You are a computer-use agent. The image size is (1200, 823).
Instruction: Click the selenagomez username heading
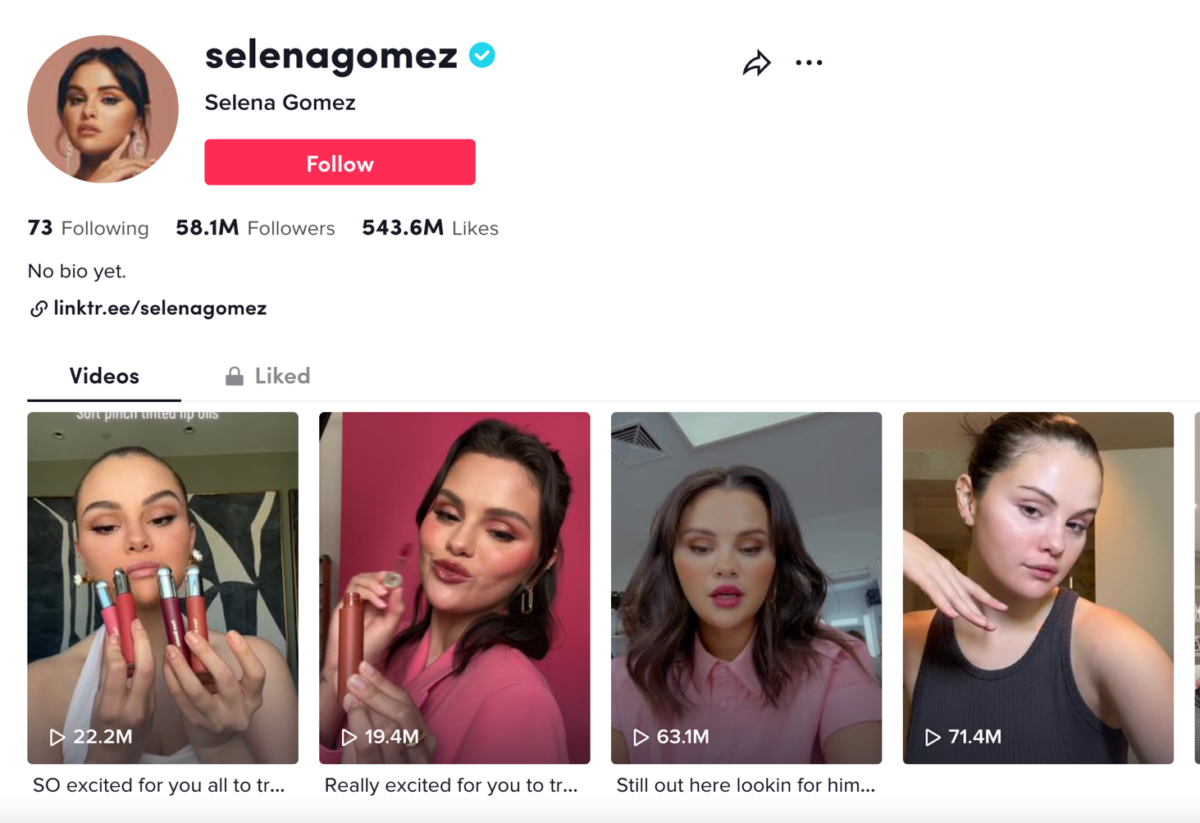pos(330,56)
